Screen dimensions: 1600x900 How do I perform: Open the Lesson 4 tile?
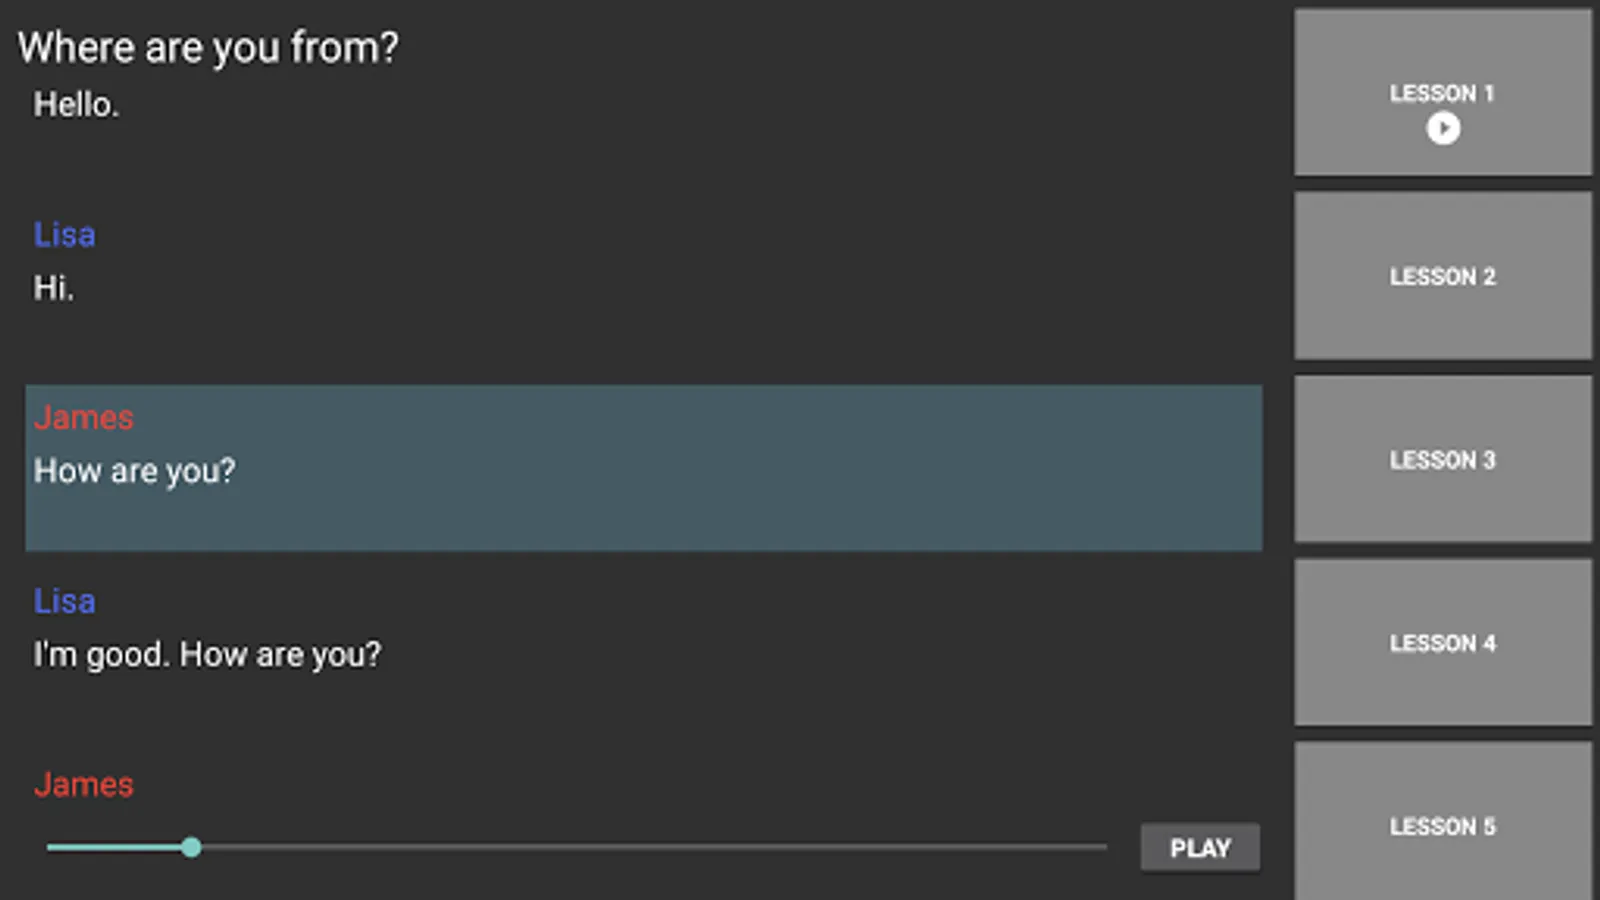pos(1442,643)
